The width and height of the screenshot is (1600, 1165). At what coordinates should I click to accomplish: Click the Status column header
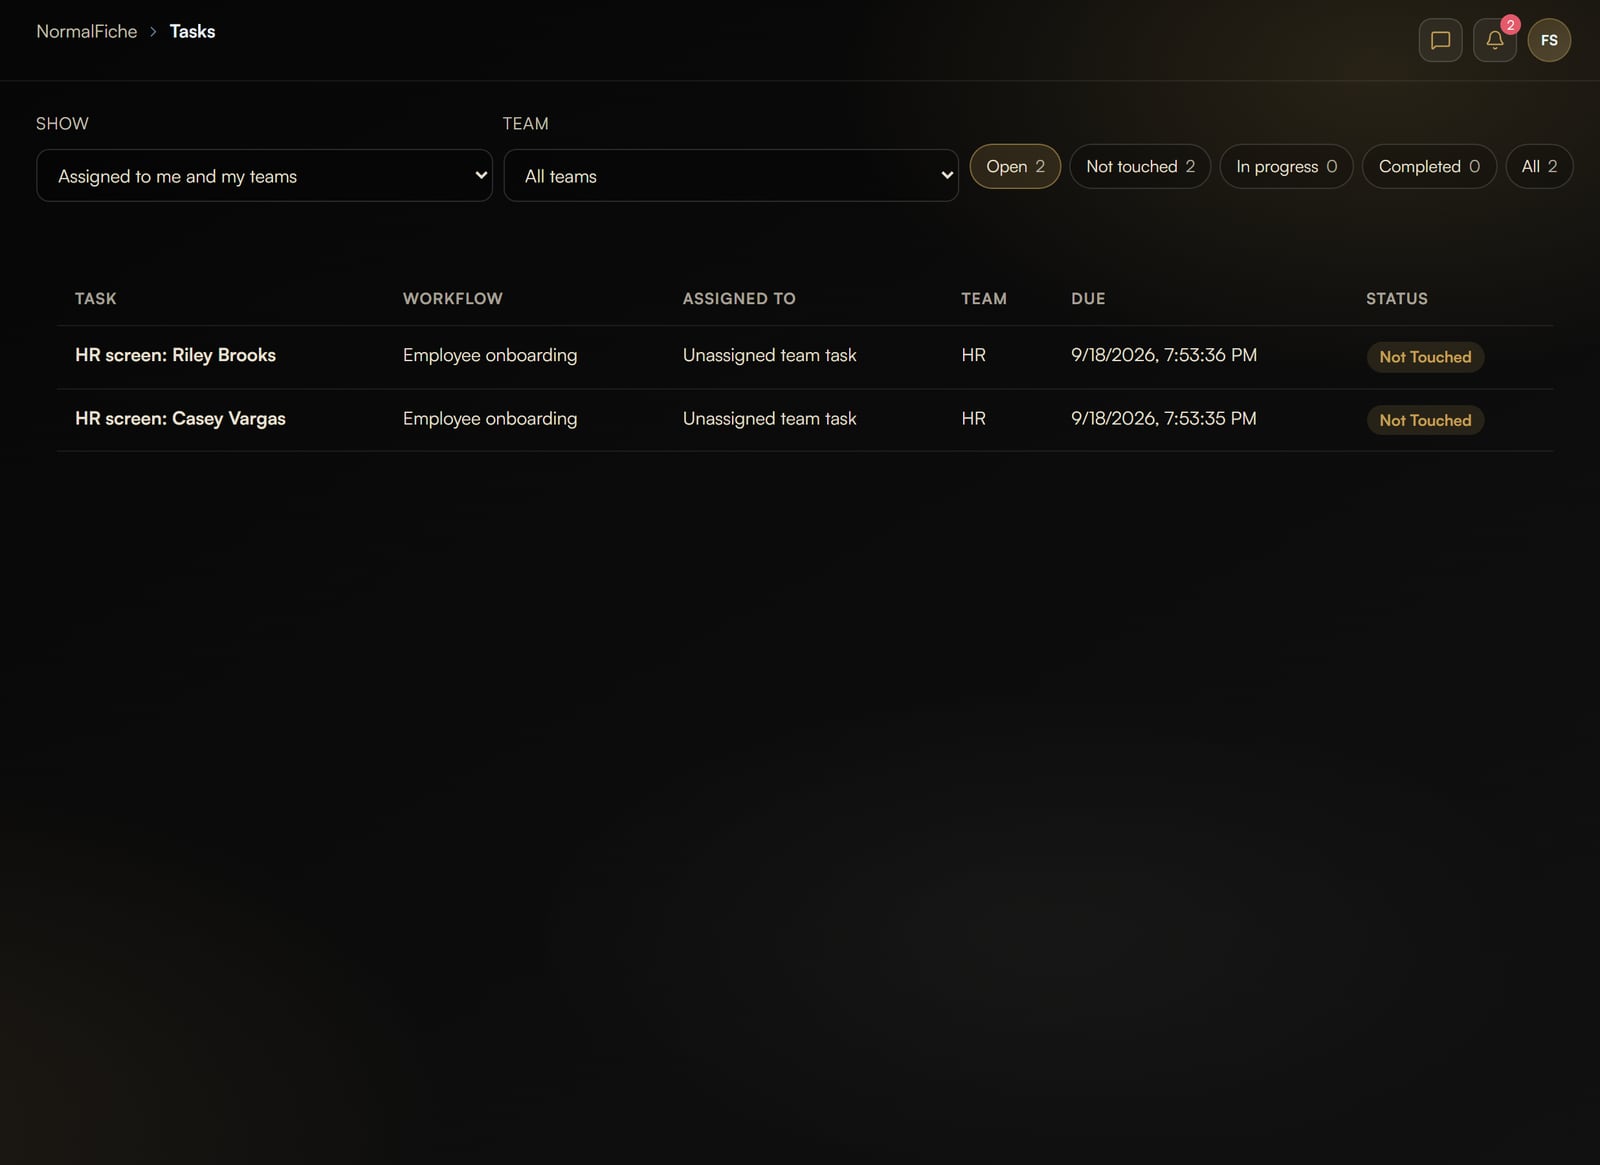1397,299
